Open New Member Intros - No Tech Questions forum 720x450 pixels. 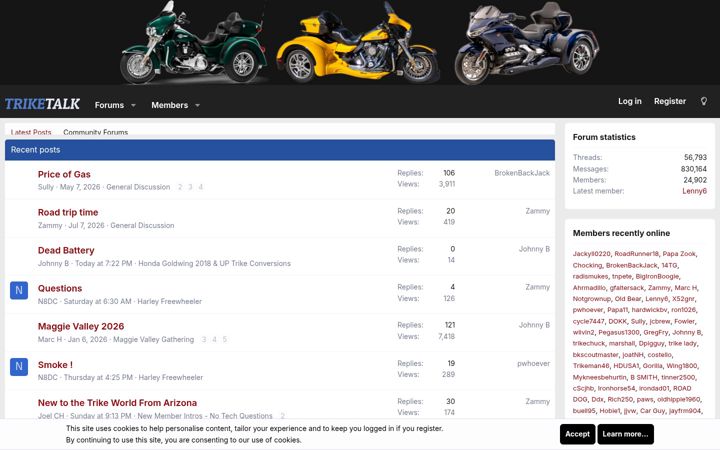[x=205, y=416]
